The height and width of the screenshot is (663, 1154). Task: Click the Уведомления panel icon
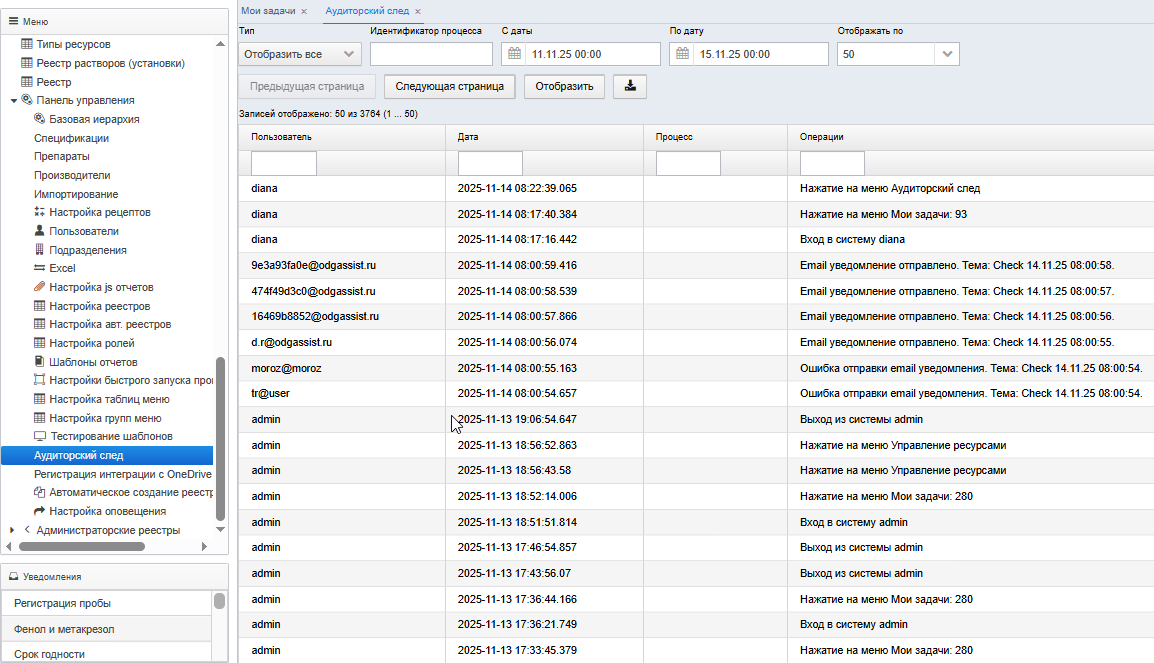(13, 576)
